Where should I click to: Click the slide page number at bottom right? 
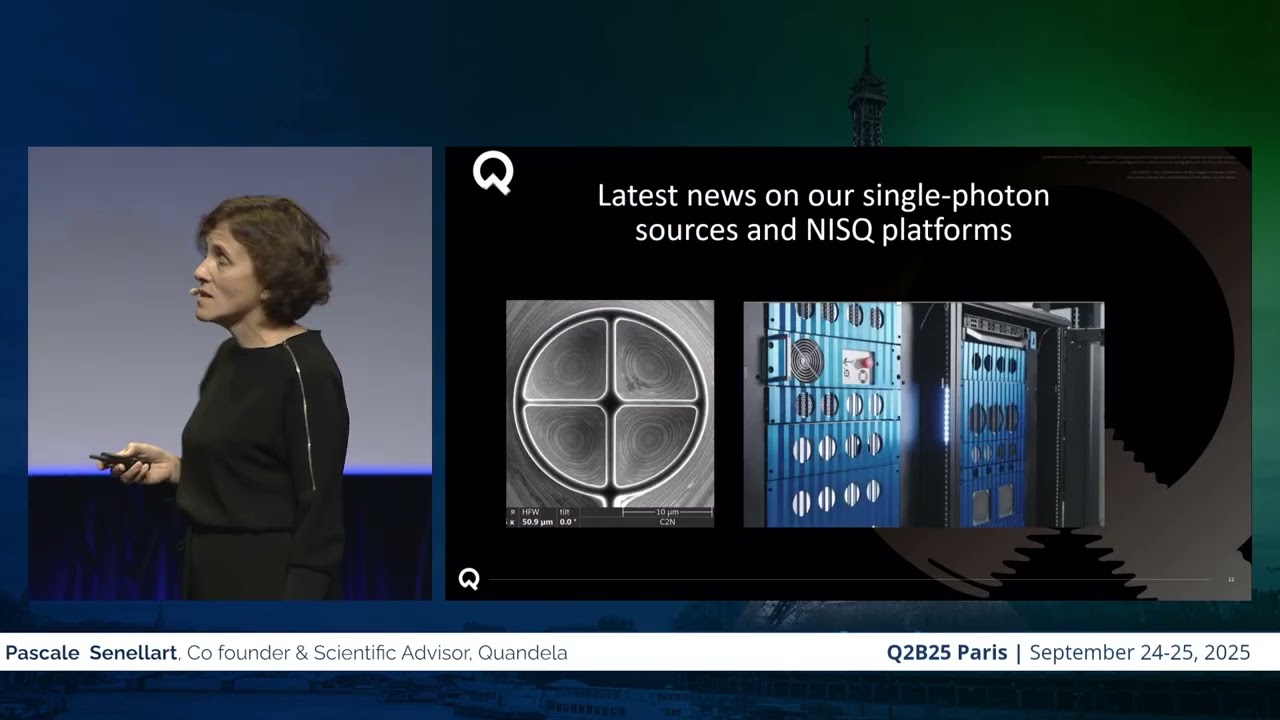coord(1231,579)
